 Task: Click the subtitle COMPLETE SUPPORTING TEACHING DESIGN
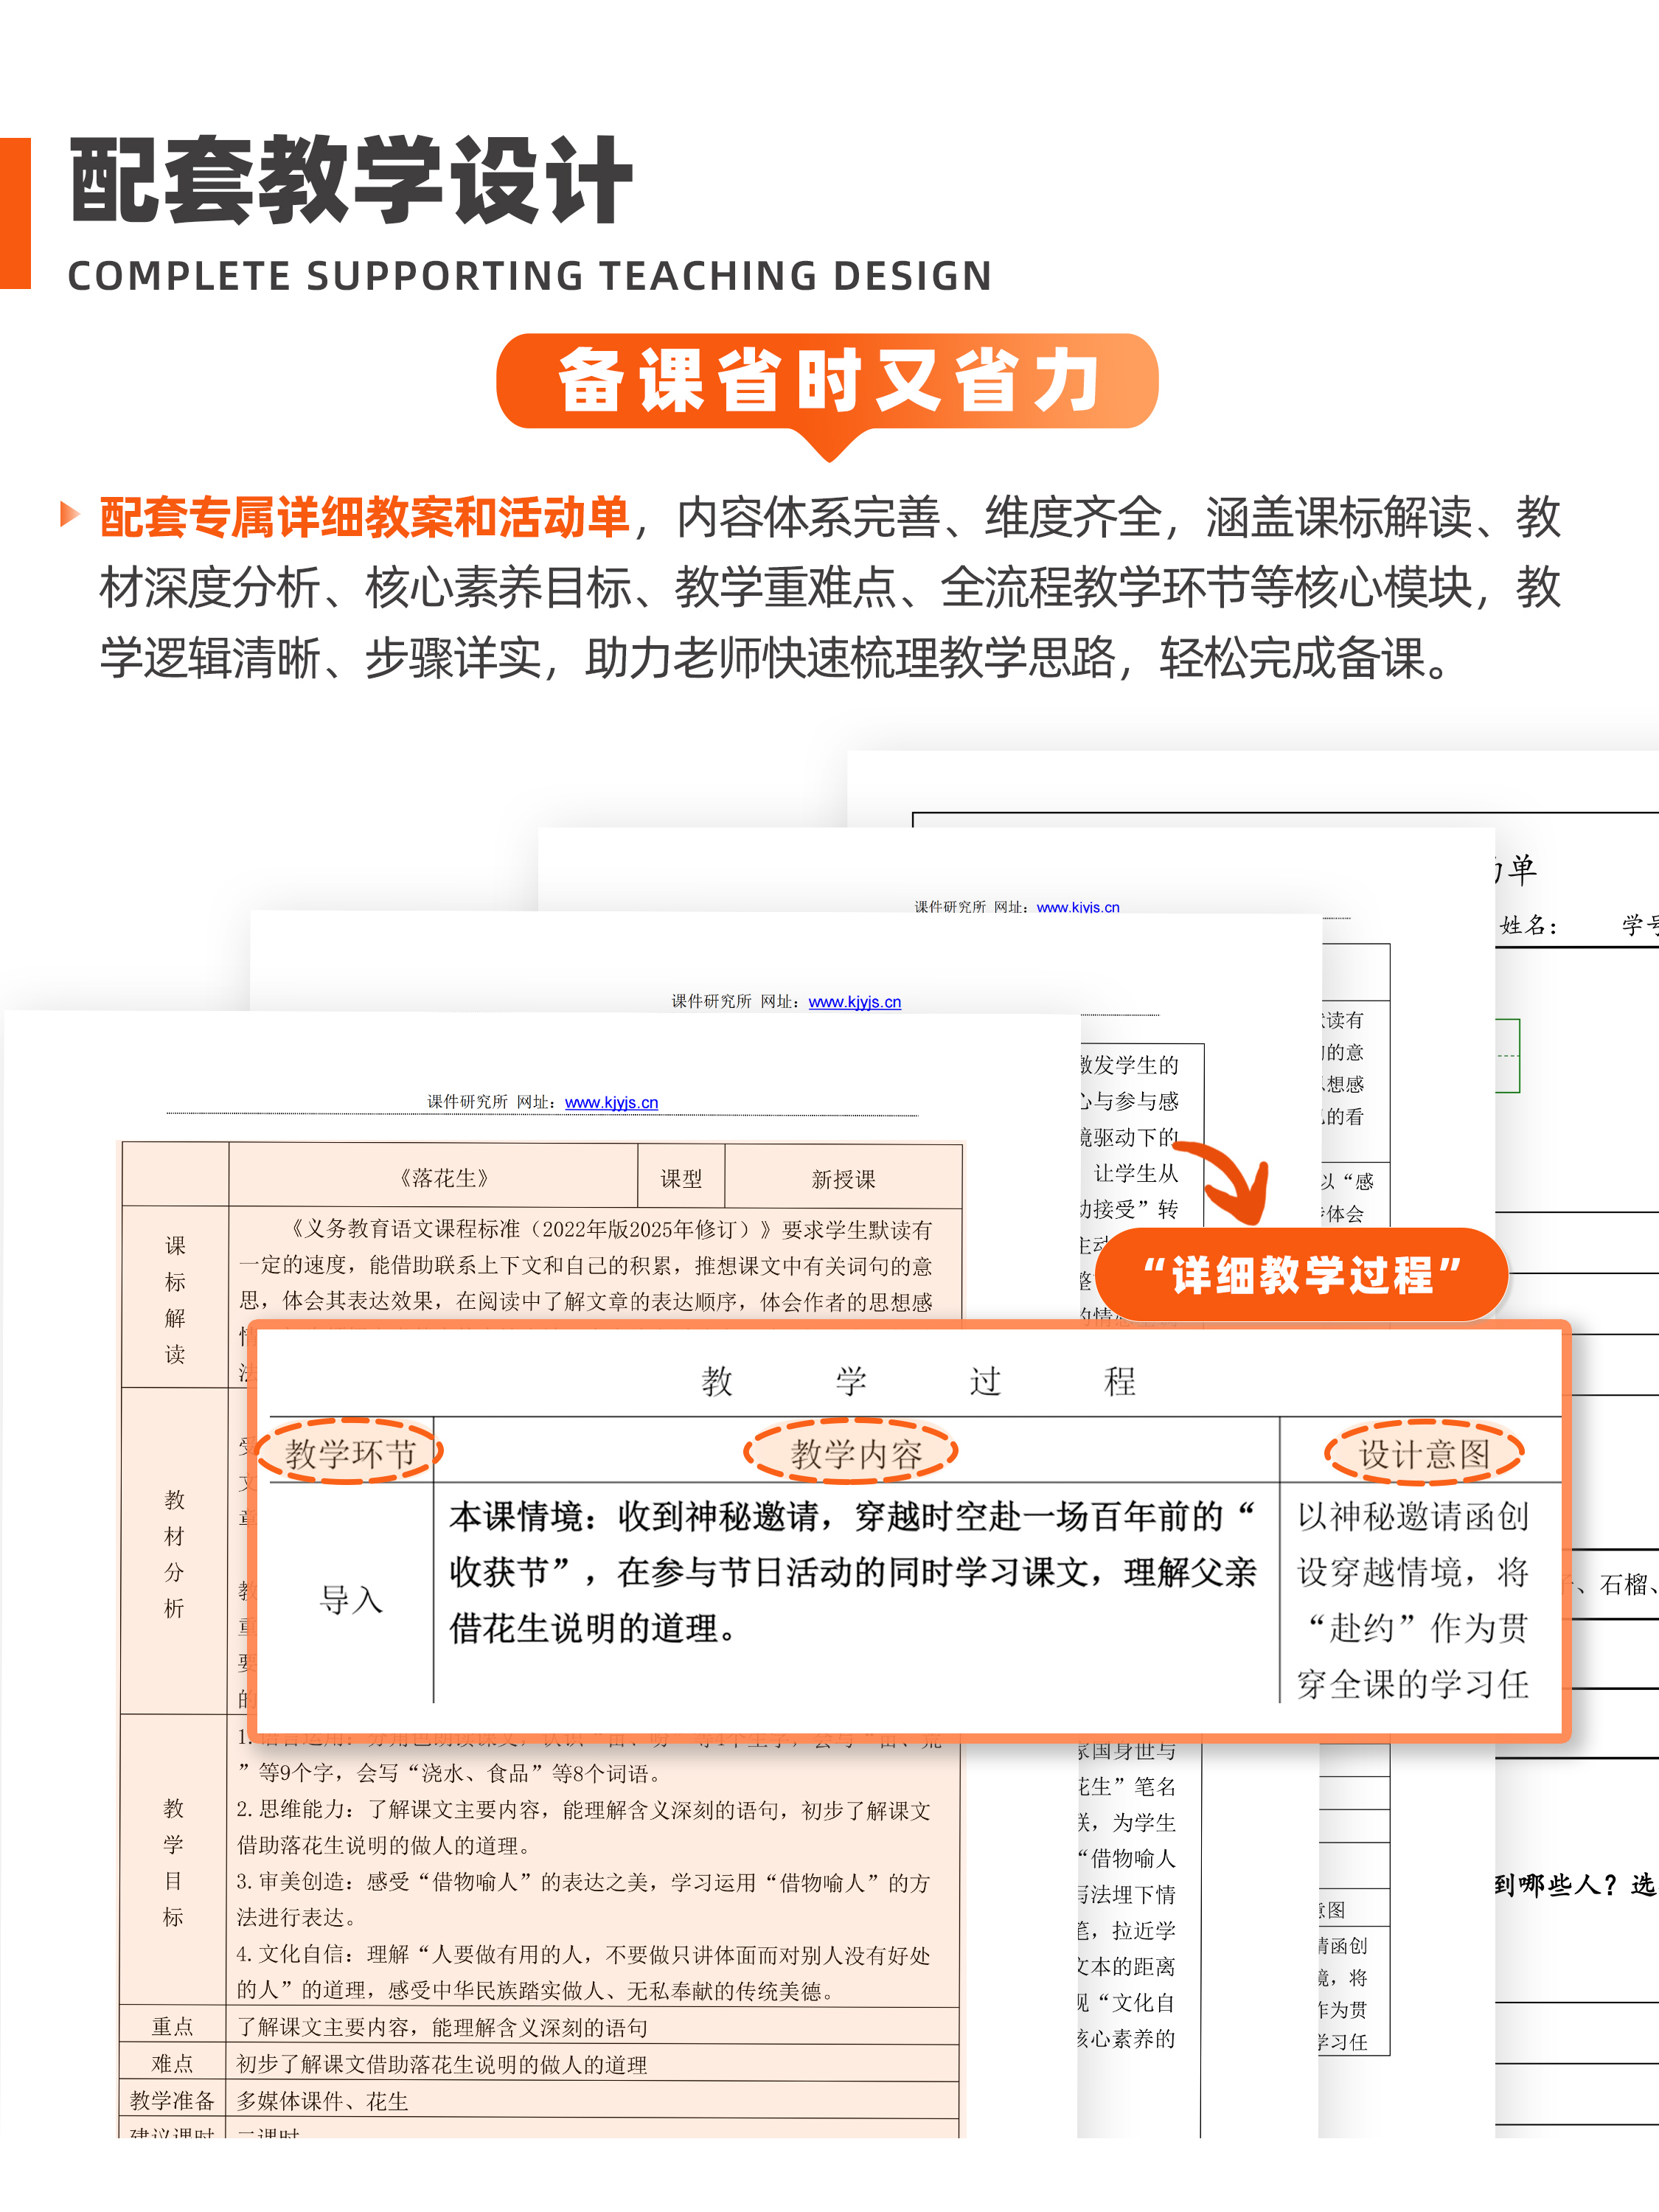tap(530, 276)
